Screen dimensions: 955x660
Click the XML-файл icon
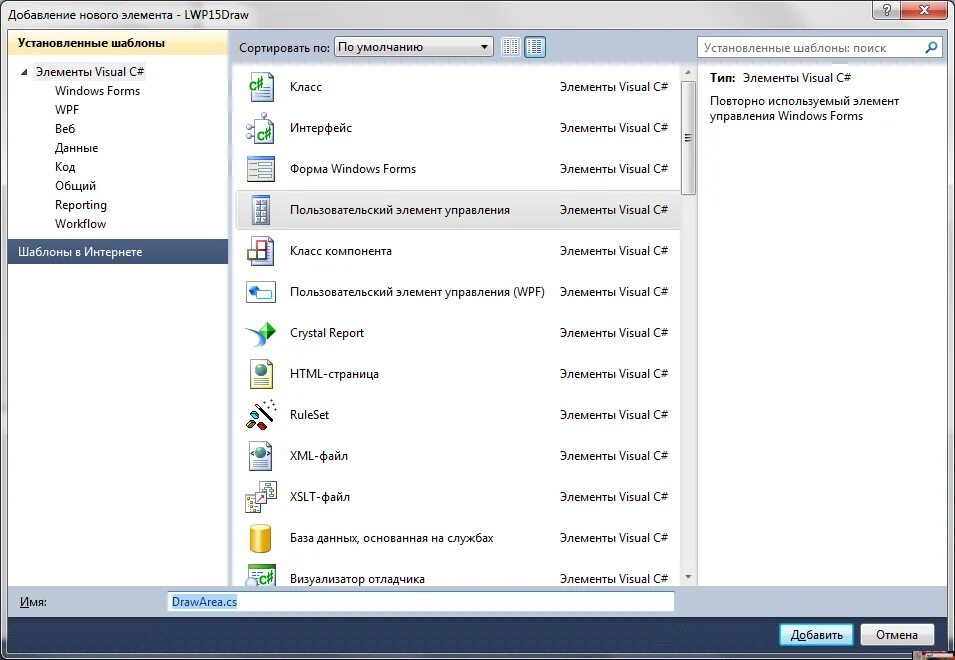261,456
